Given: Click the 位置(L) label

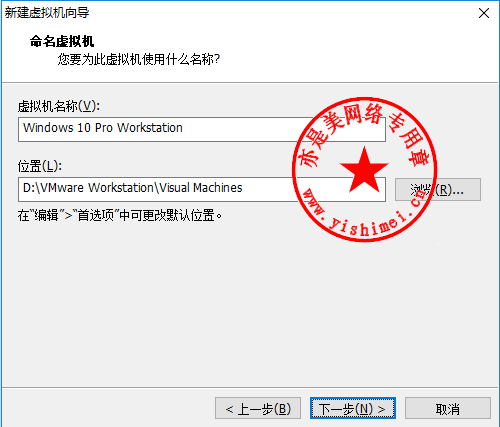Looking at the screenshot, I should pyautogui.click(x=40, y=166).
